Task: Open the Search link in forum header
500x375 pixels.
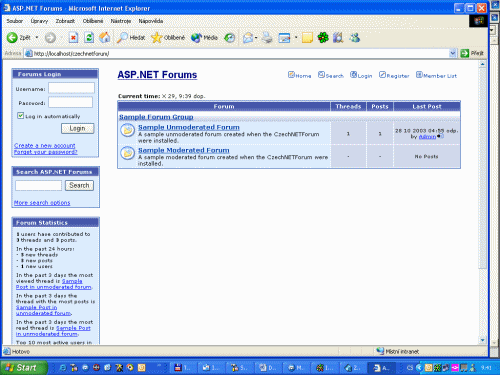Action: [x=330, y=75]
